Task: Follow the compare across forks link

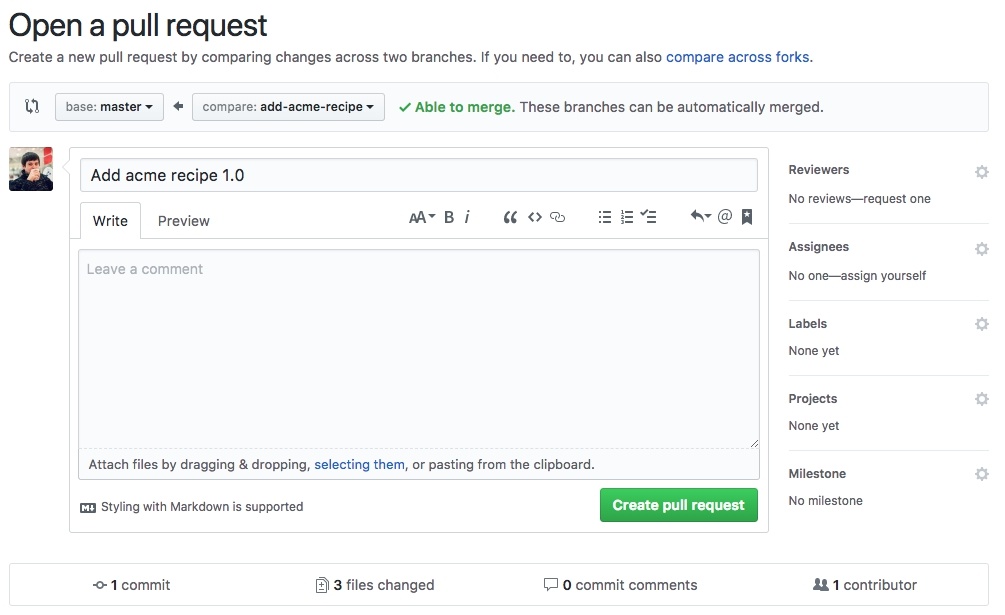Action: point(738,57)
